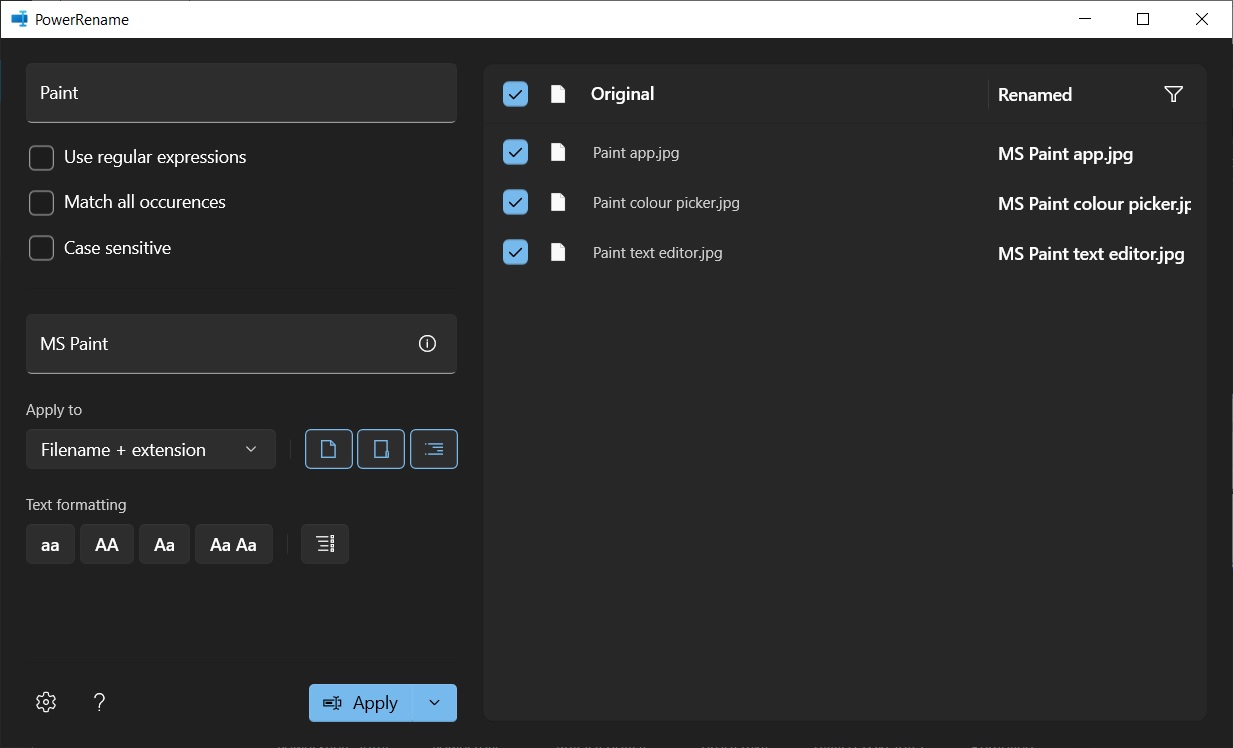Screen dimensions: 1233x748
Task: Open the filter icon in Renamed column
Action: [1174, 94]
